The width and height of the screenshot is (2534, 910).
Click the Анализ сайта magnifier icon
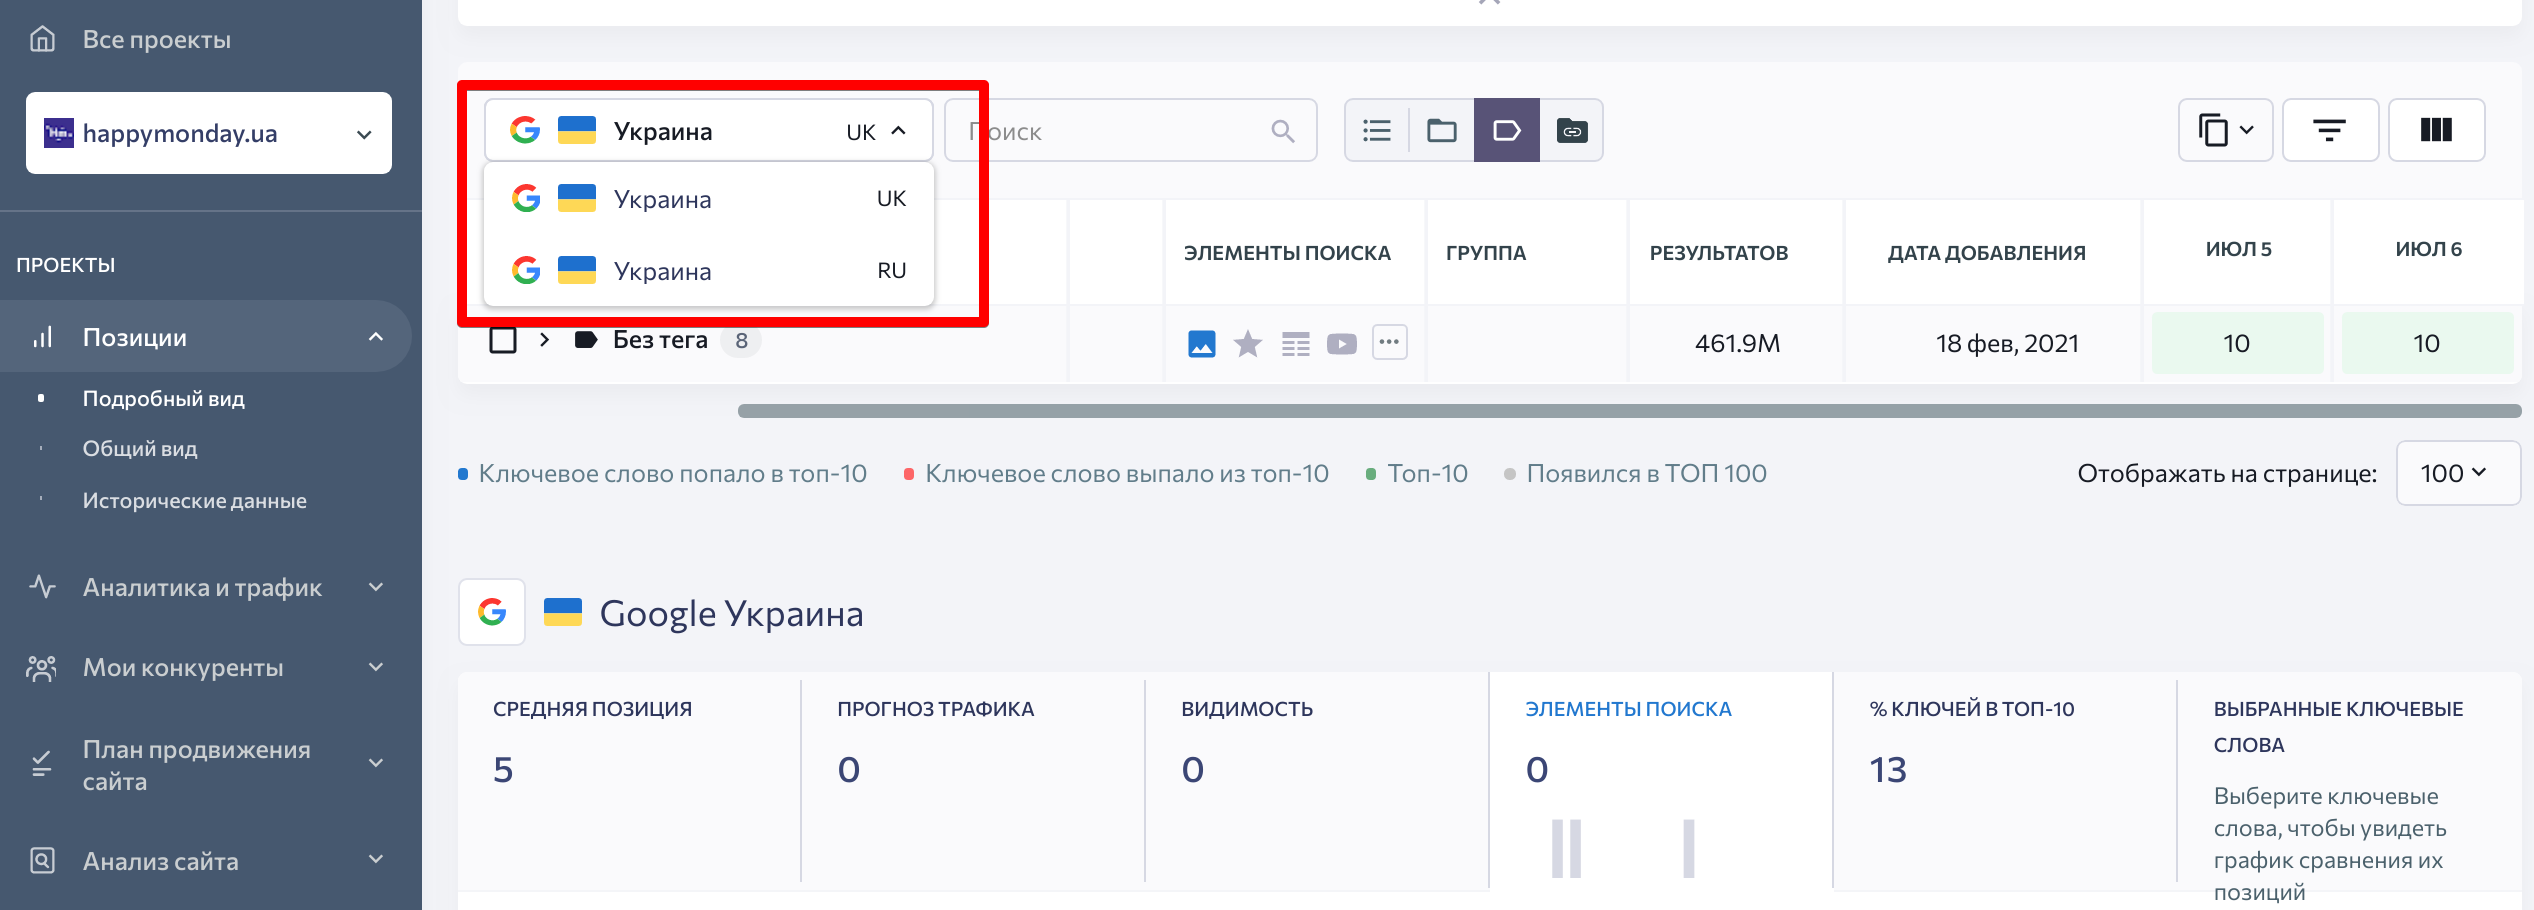click(42, 860)
